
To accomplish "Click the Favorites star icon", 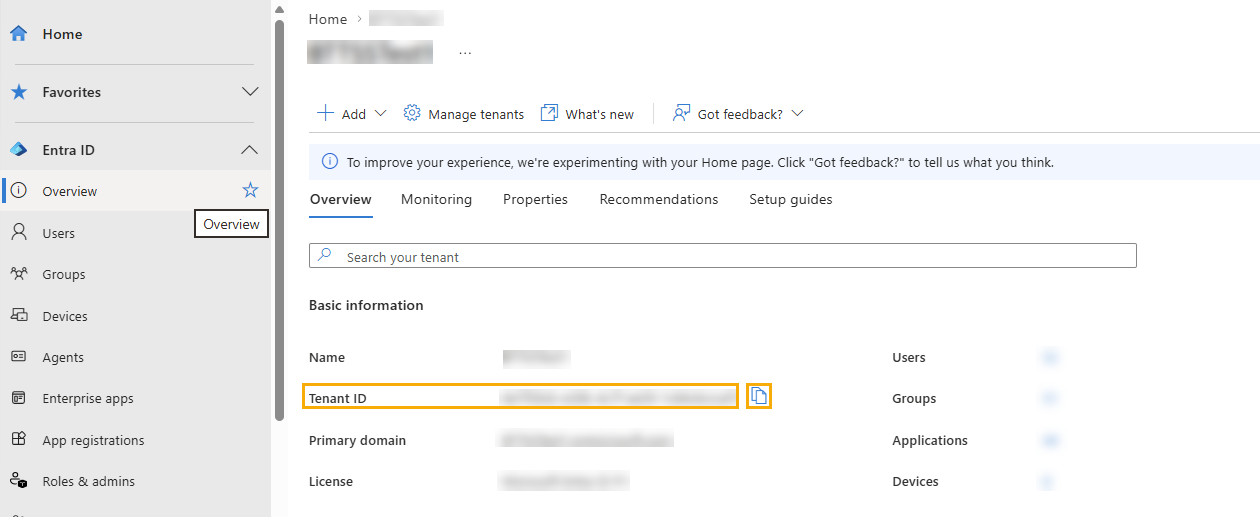I will click(x=18, y=92).
